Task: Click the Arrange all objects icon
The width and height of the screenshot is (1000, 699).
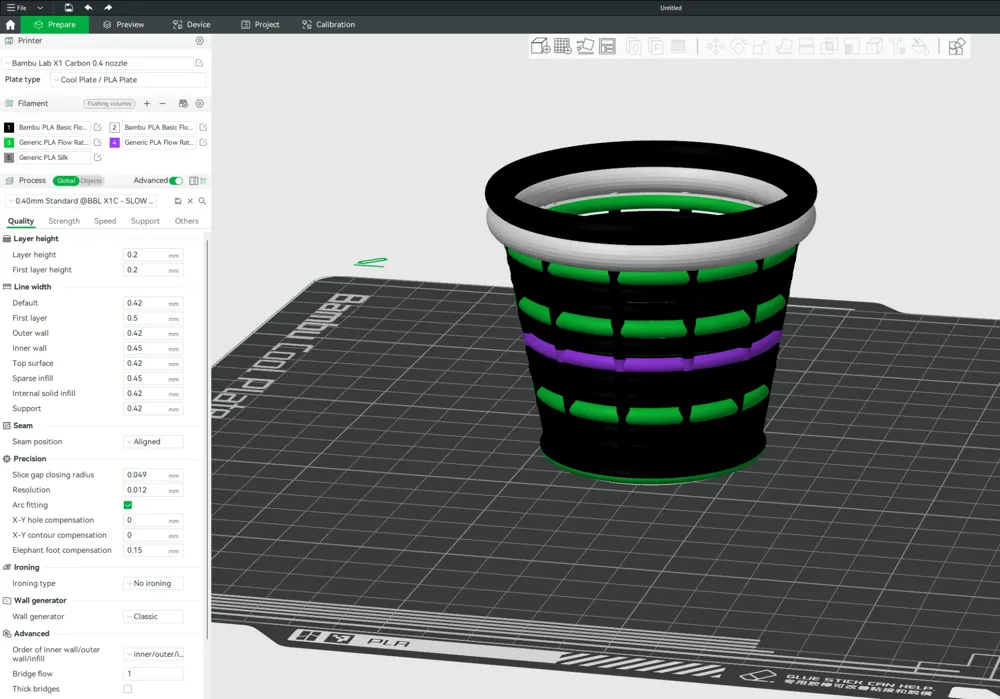Action: pyautogui.click(x=607, y=47)
